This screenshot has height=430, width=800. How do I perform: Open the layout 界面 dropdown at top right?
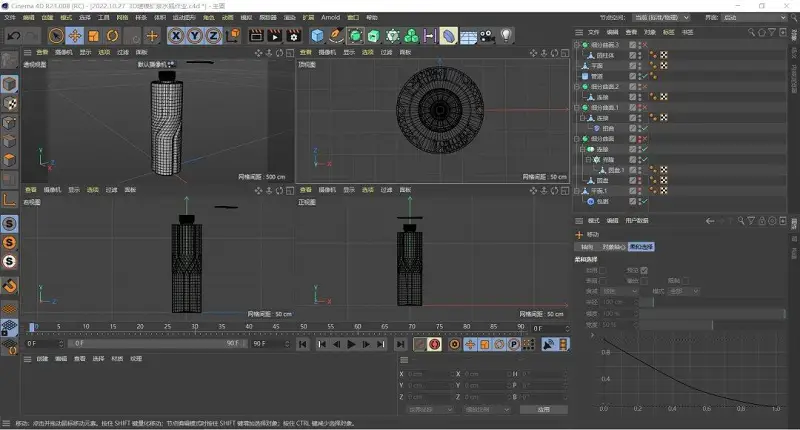tap(755, 17)
